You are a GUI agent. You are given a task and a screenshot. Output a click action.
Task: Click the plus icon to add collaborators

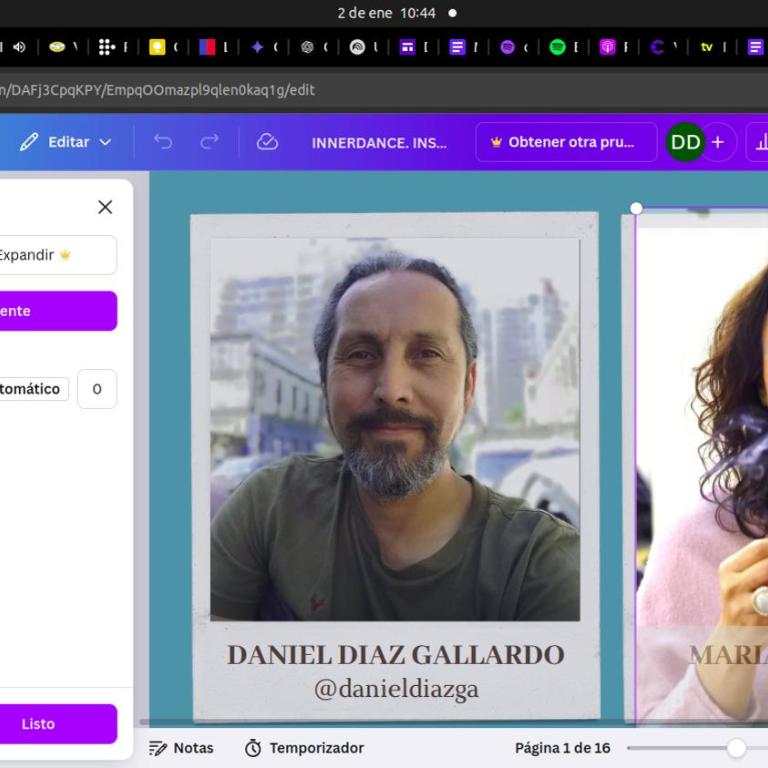point(717,142)
